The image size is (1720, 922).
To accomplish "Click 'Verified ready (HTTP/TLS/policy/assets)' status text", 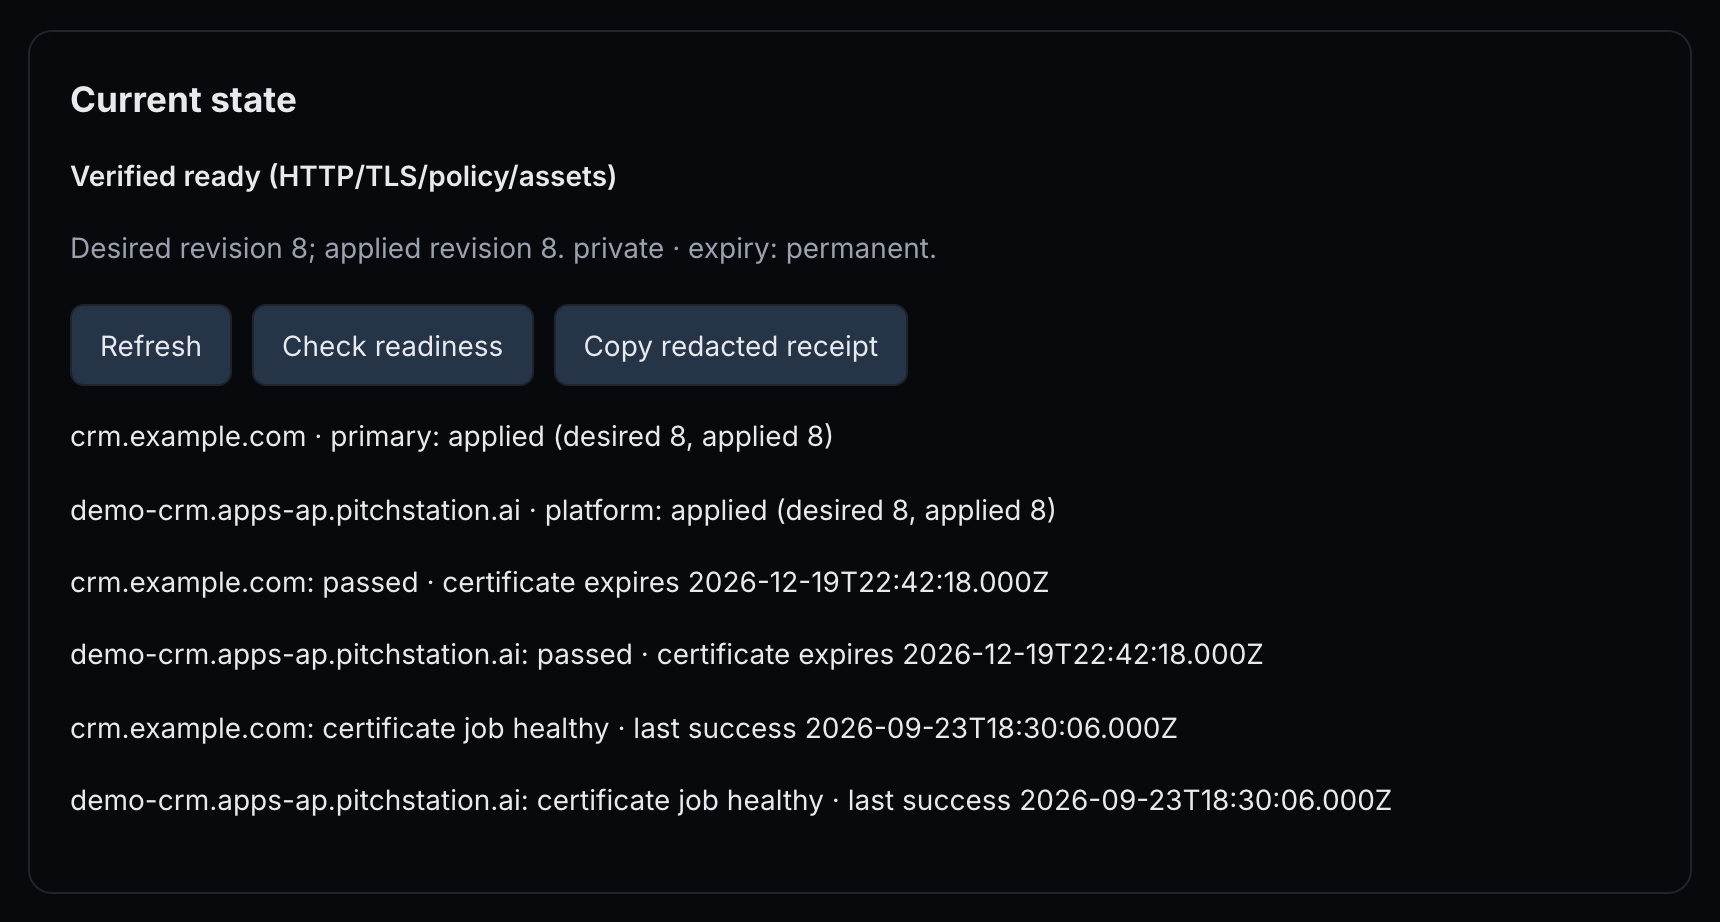I will (343, 176).
